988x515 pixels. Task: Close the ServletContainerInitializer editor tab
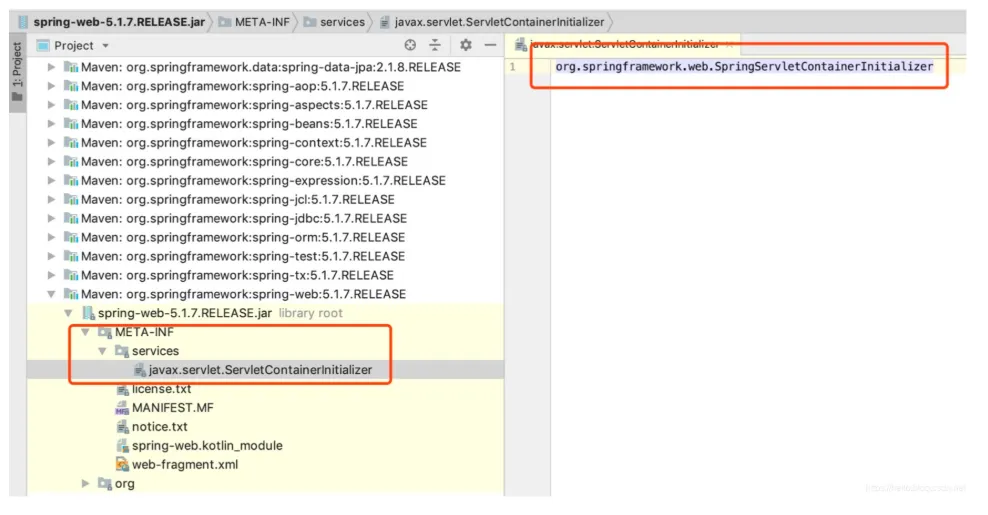[729, 44]
